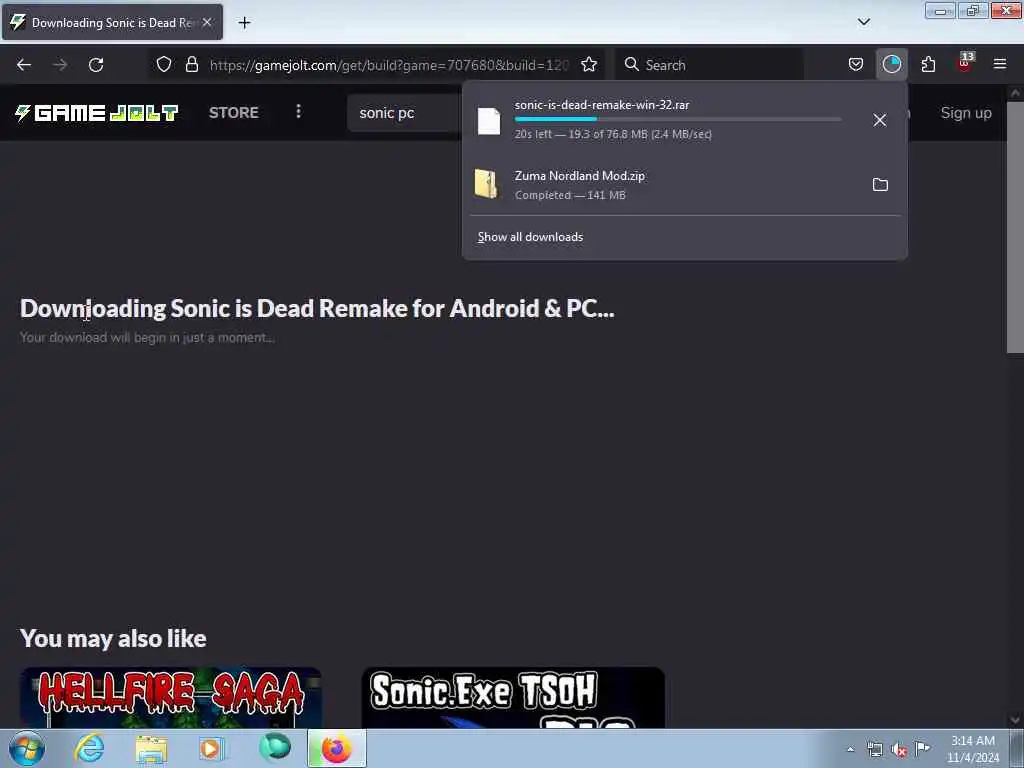The width and height of the screenshot is (1024, 768).
Task: Open Windows Explorer folder in taskbar
Action: (x=151, y=748)
